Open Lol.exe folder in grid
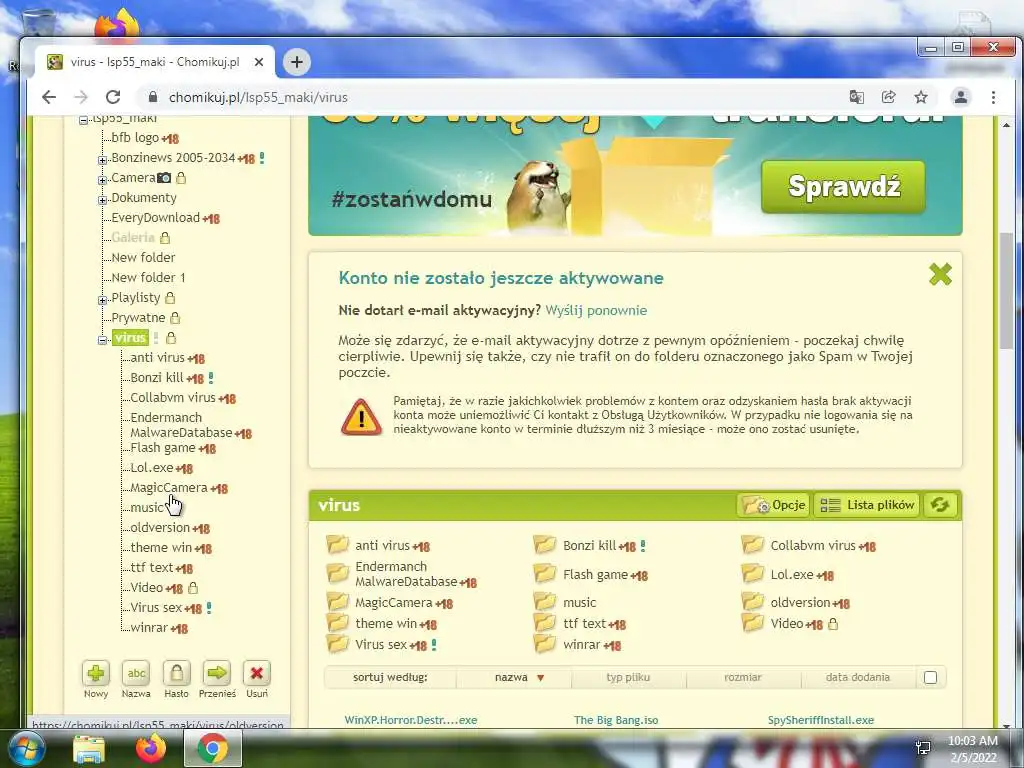The height and width of the screenshot is (768, 1024). point(792,575)
